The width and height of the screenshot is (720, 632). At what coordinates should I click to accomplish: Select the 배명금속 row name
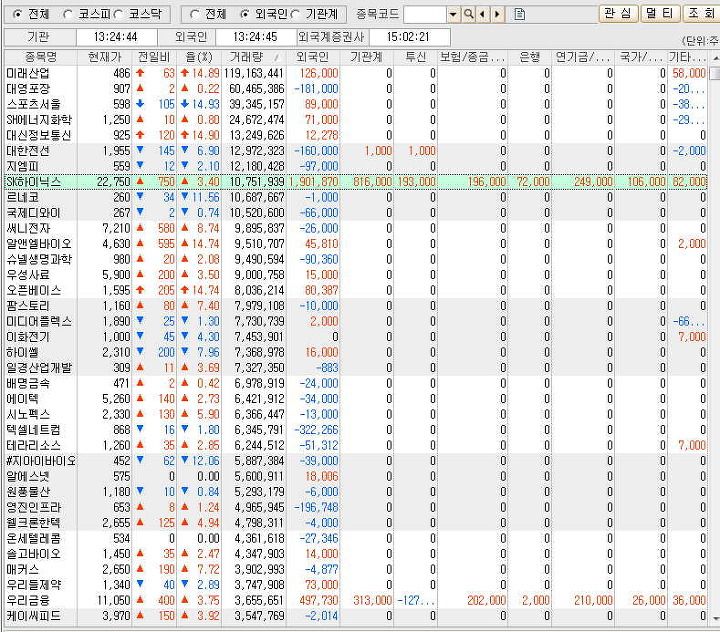[28, 384]
